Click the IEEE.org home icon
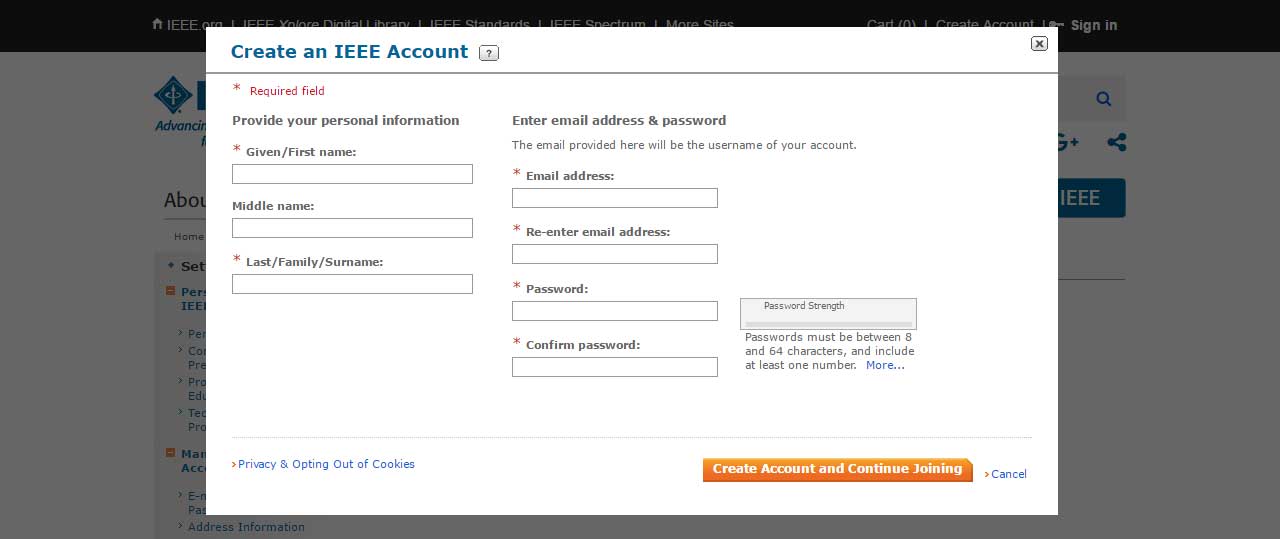The height and width of the screenshot is (539, 1280). (157, 24)
